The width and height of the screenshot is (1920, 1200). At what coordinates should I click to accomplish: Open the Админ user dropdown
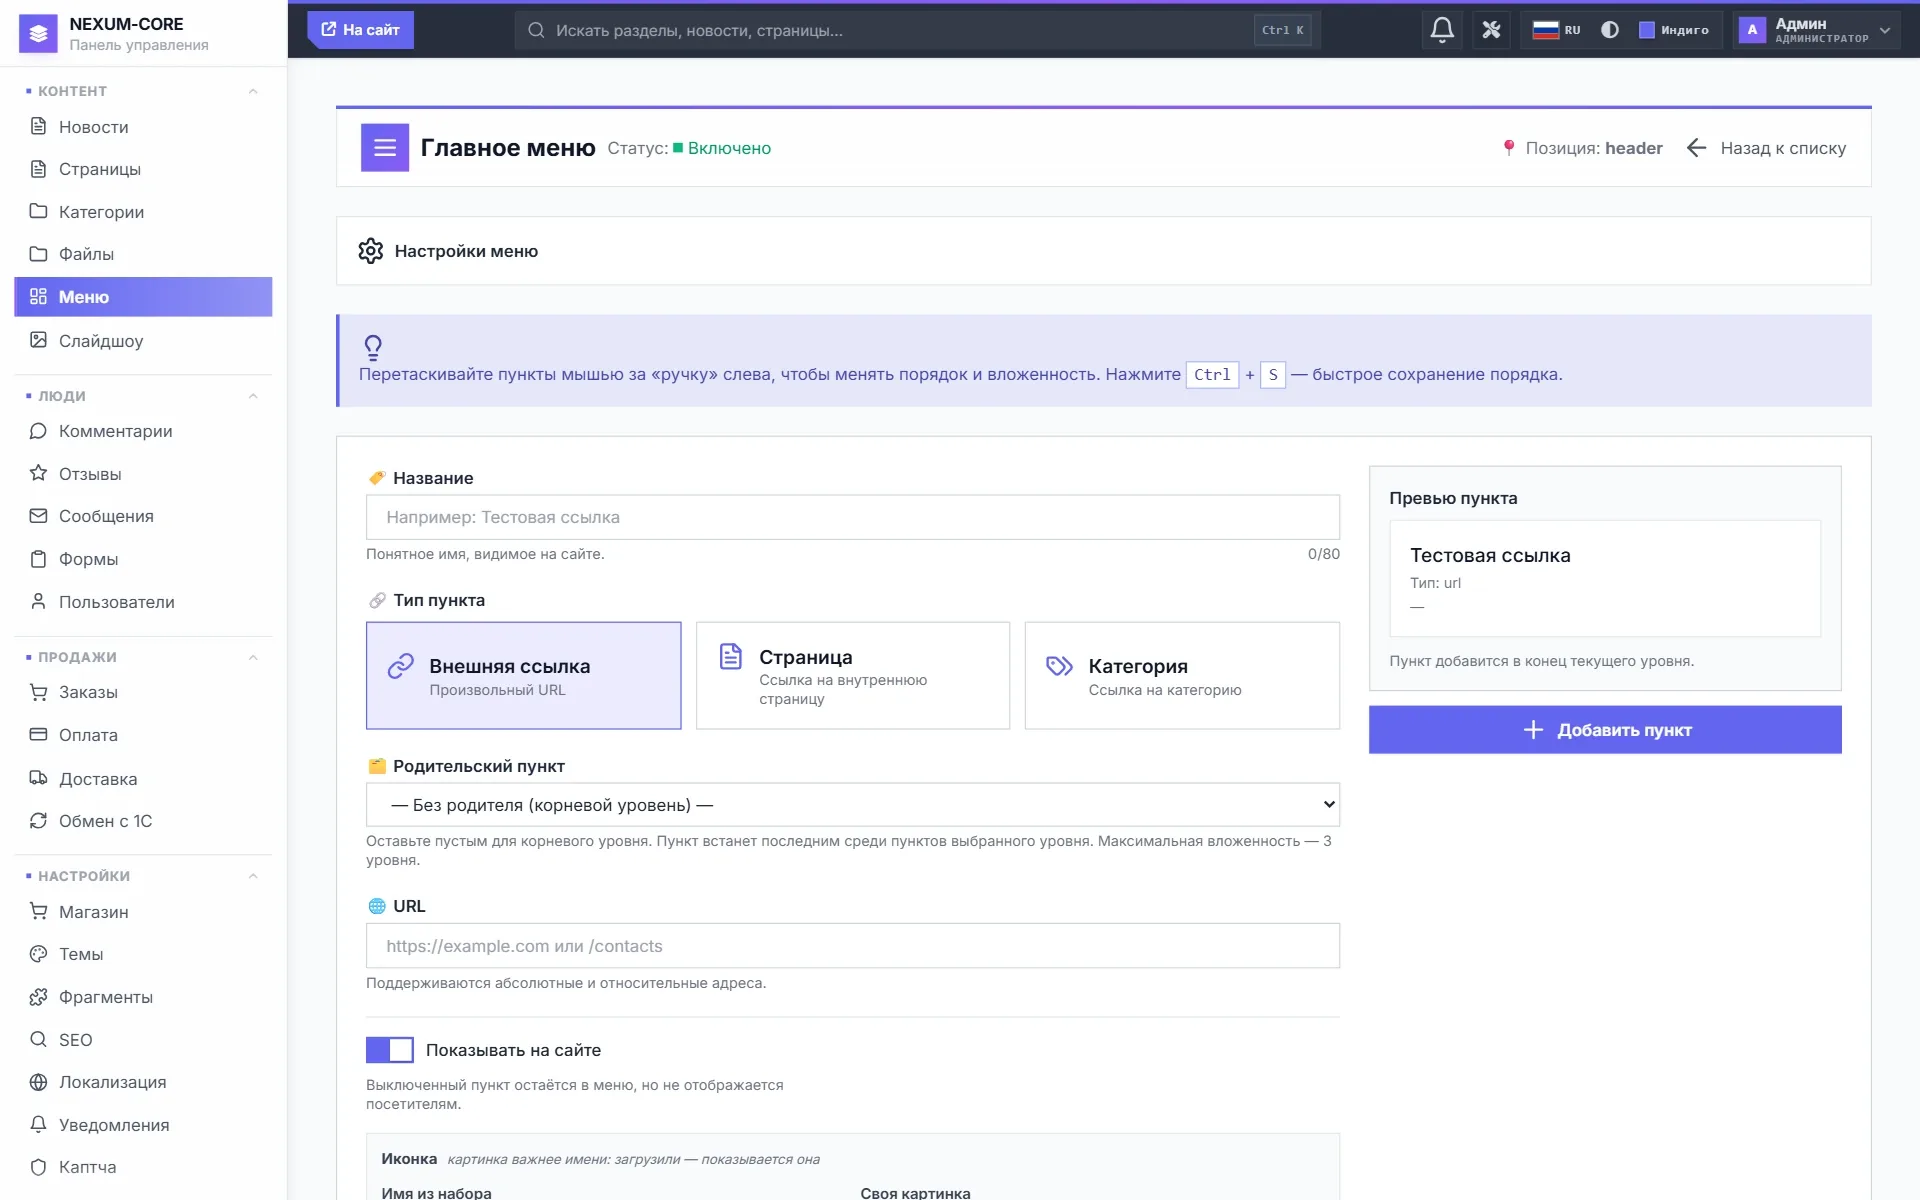tap(1816, 30)
